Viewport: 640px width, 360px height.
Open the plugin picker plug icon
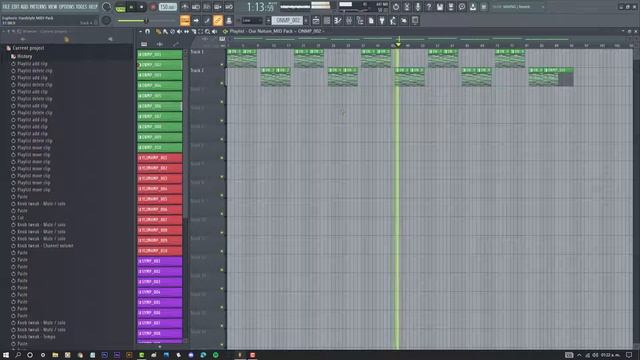tap(382, 20)
